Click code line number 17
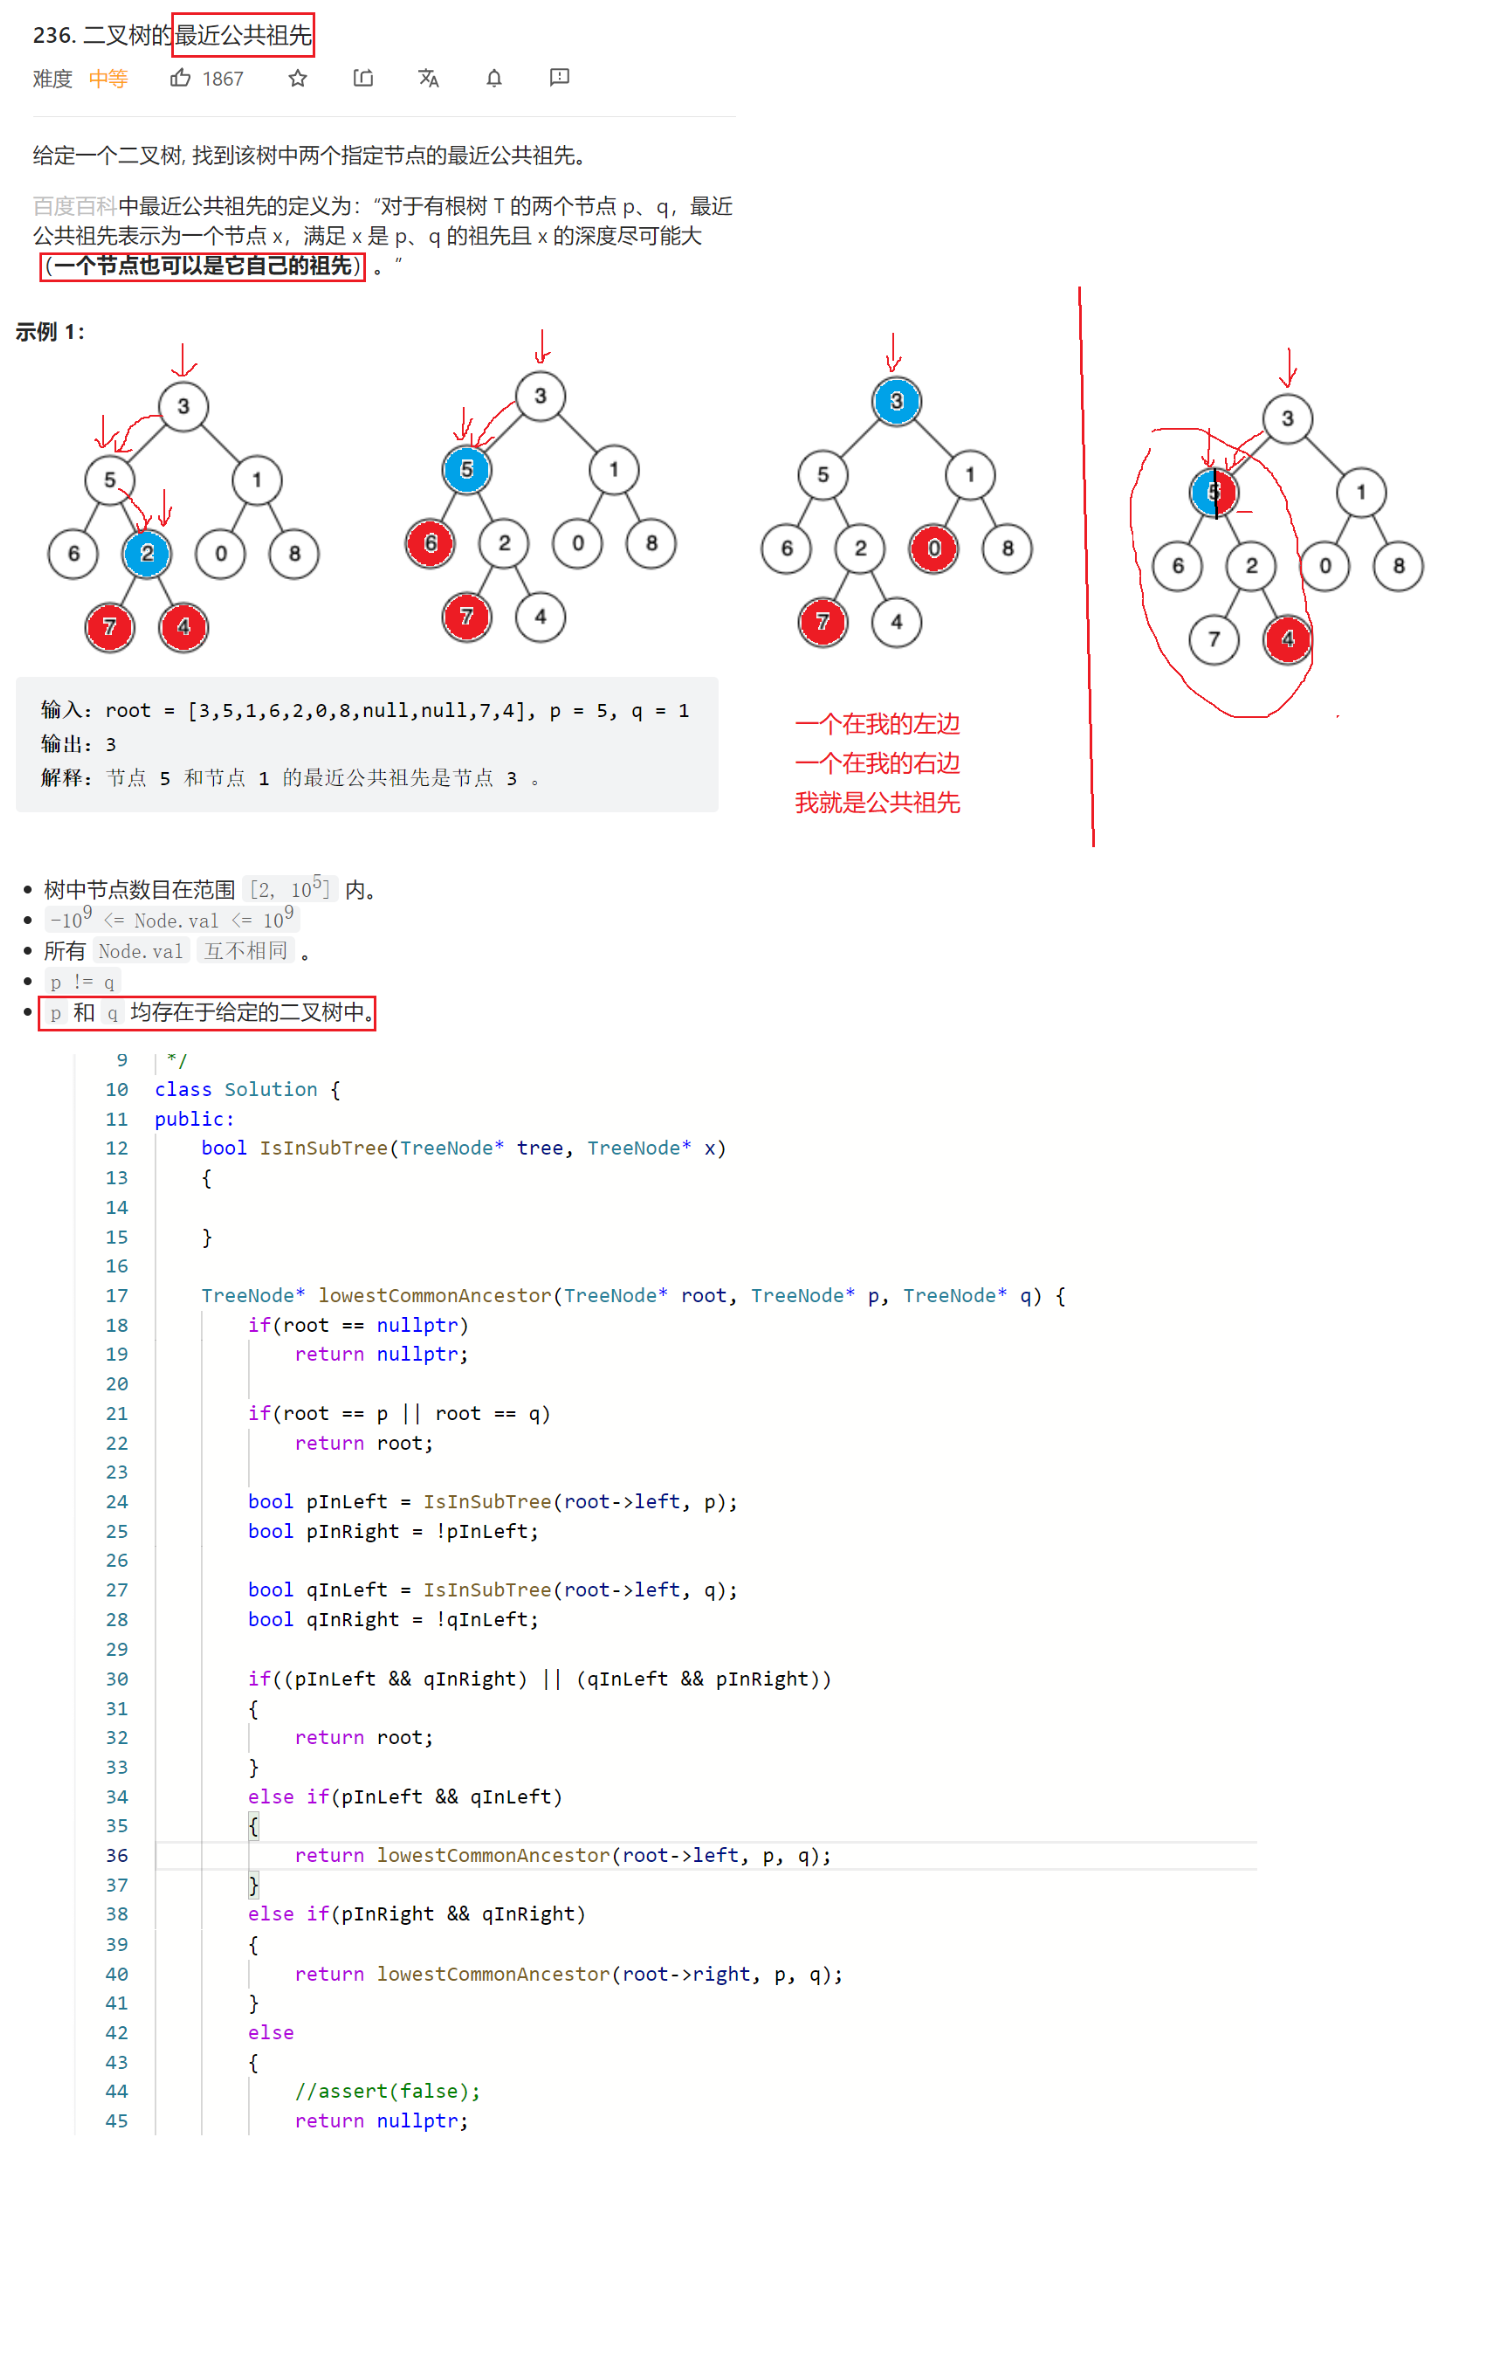The height and width of the screenshot is (2361, 1508). [x=117, y=1295]
